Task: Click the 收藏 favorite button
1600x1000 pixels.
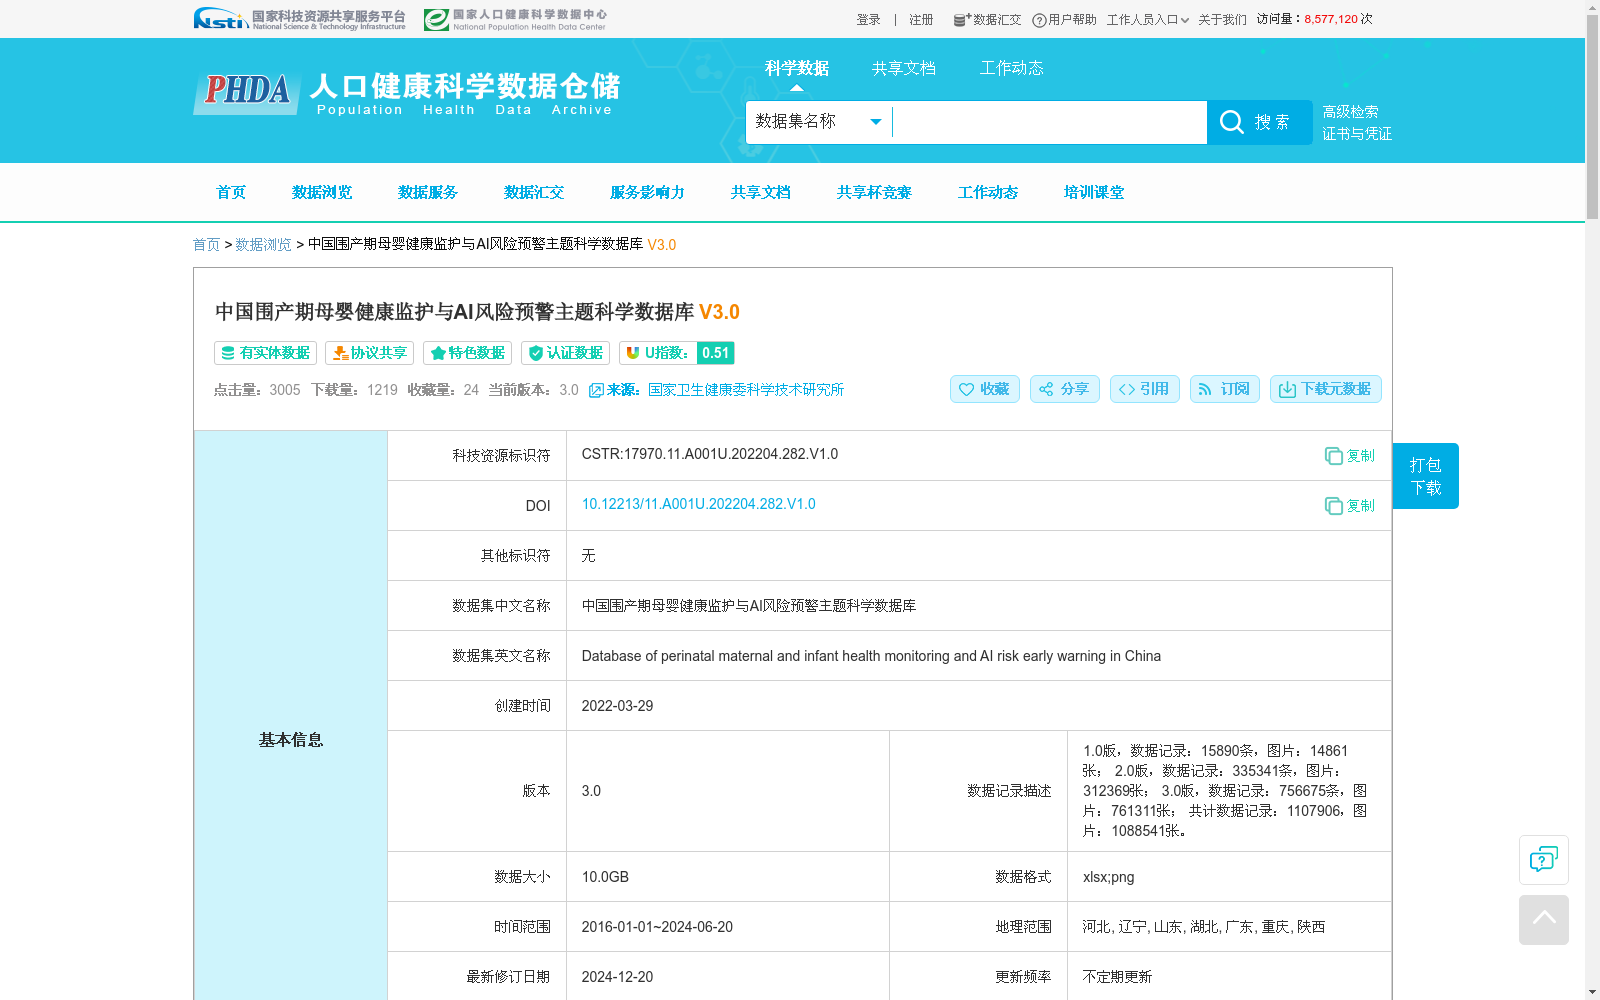Action: pos(984,389)
